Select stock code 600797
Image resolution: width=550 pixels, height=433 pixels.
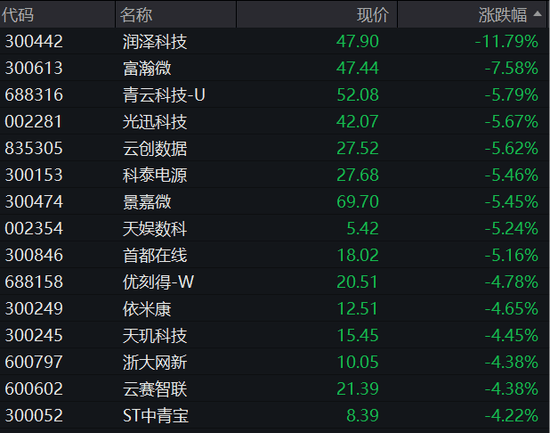[34, 362]
